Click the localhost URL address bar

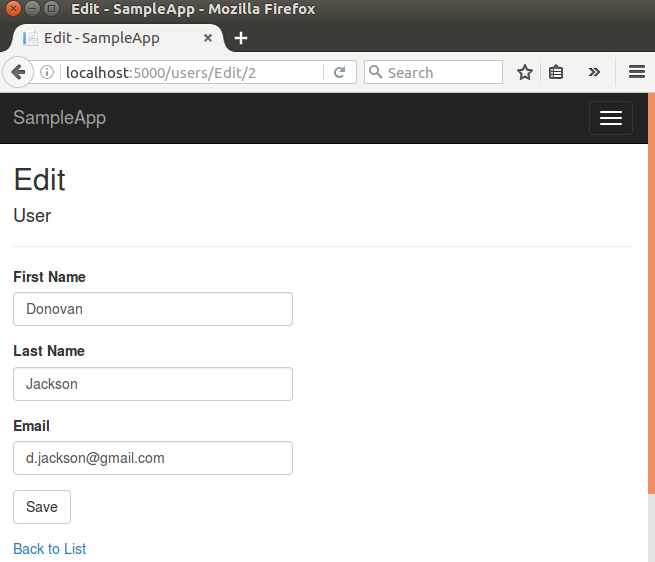pos(190,72)
